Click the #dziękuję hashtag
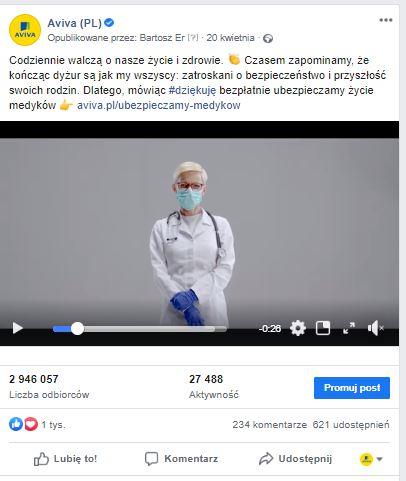 (x=192, y=90)
